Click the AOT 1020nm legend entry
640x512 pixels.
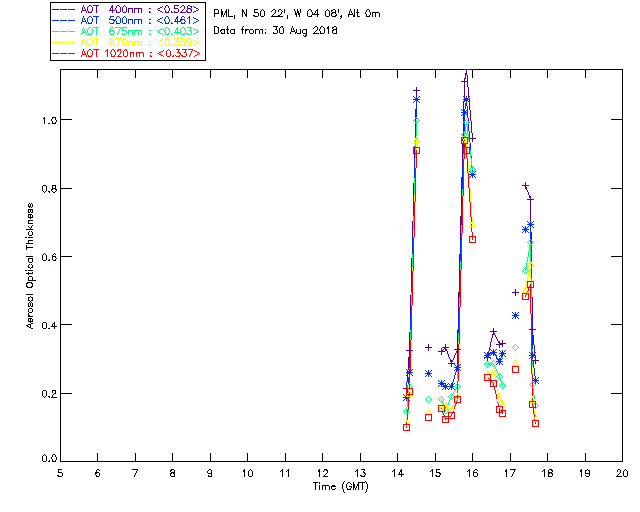(x=127, y=53)
